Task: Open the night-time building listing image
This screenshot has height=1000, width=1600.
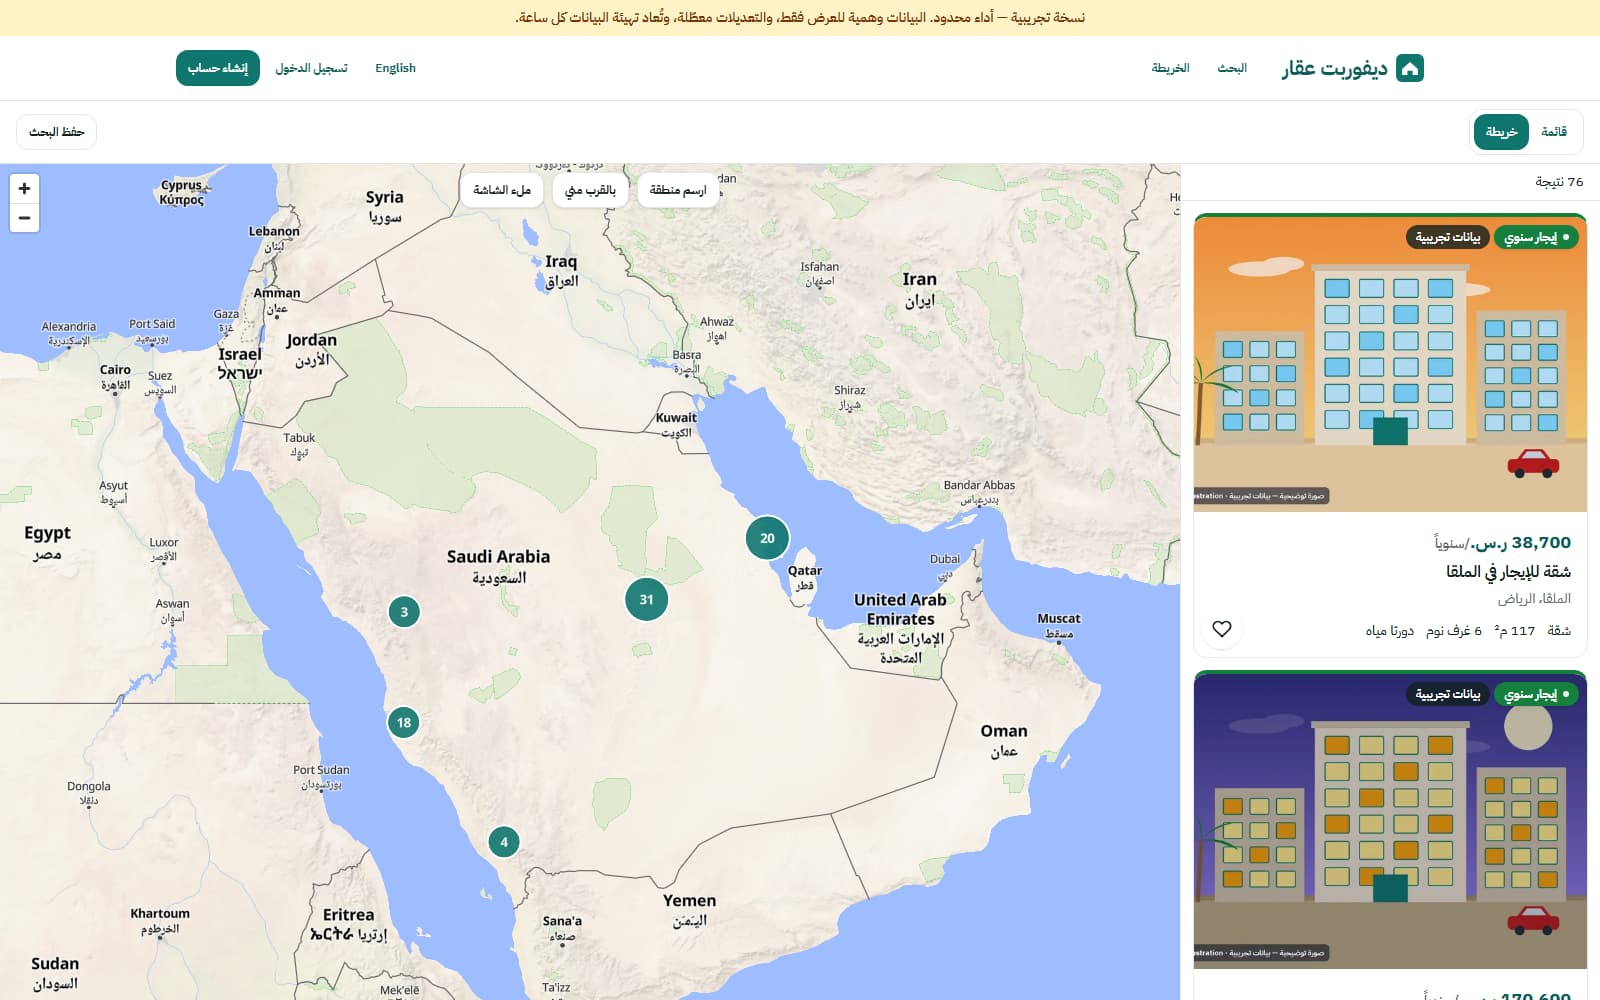Action: (x=1390, y=821)
